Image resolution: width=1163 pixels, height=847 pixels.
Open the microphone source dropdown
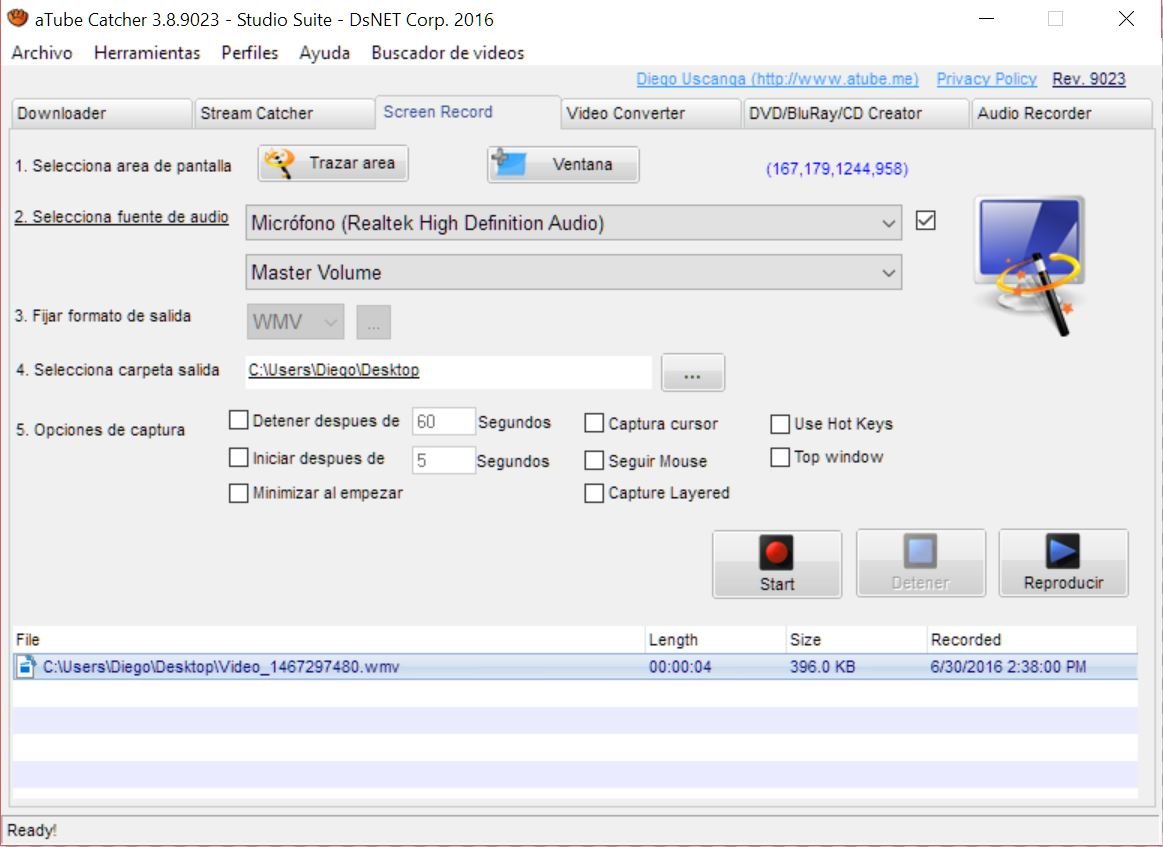(x=889, y=222)
